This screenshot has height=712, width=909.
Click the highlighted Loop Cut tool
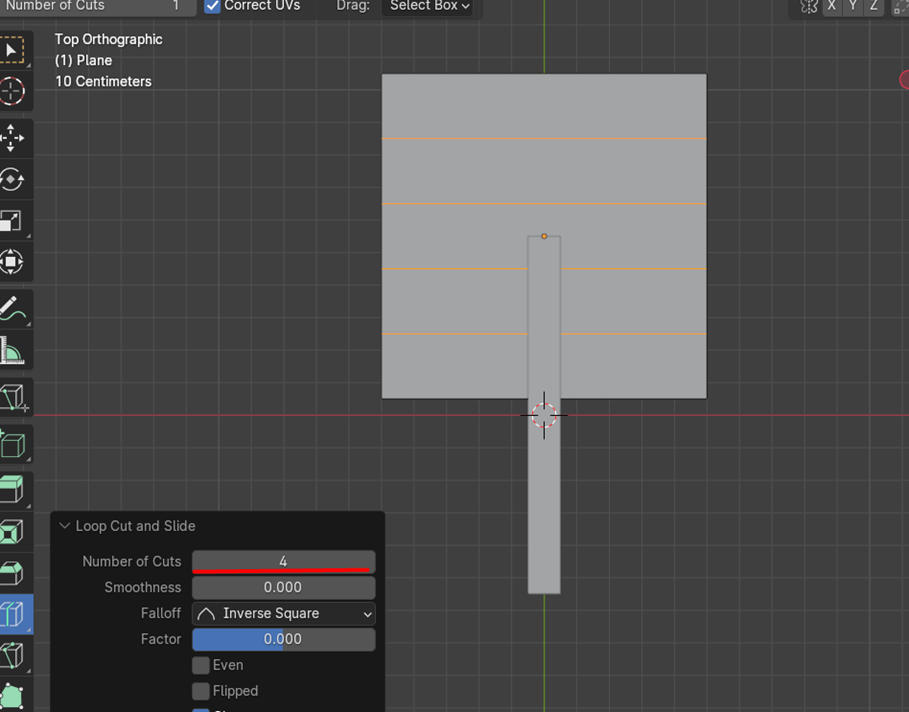pos(13,613)
